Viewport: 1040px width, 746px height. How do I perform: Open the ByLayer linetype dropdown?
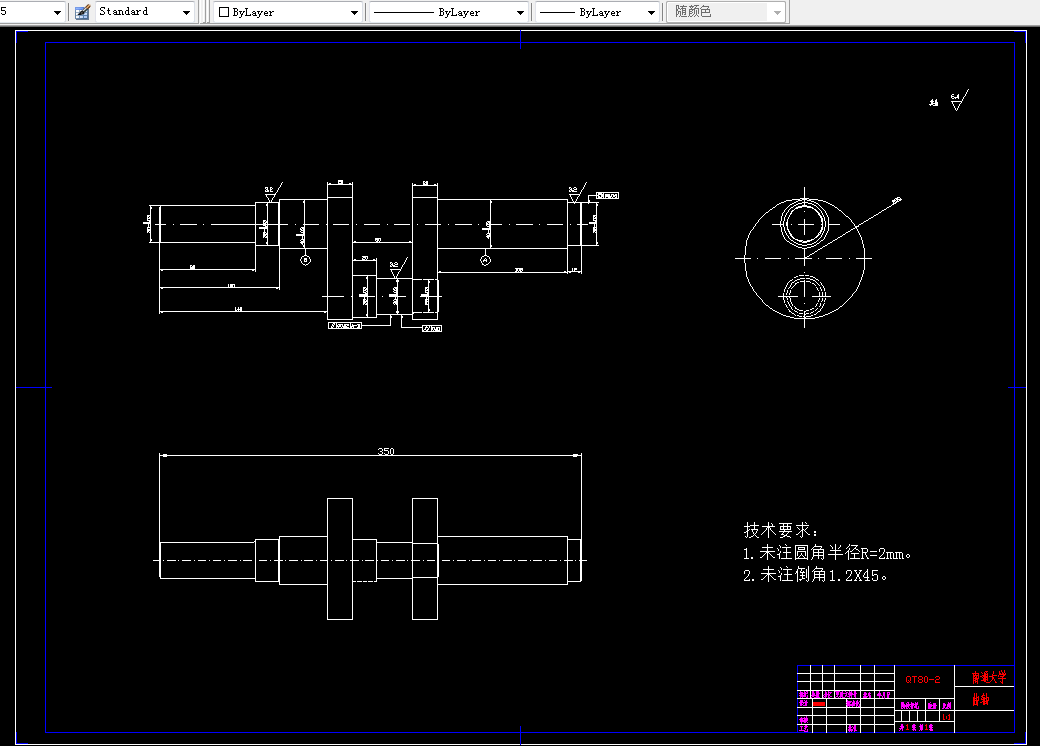click(448, 12)
